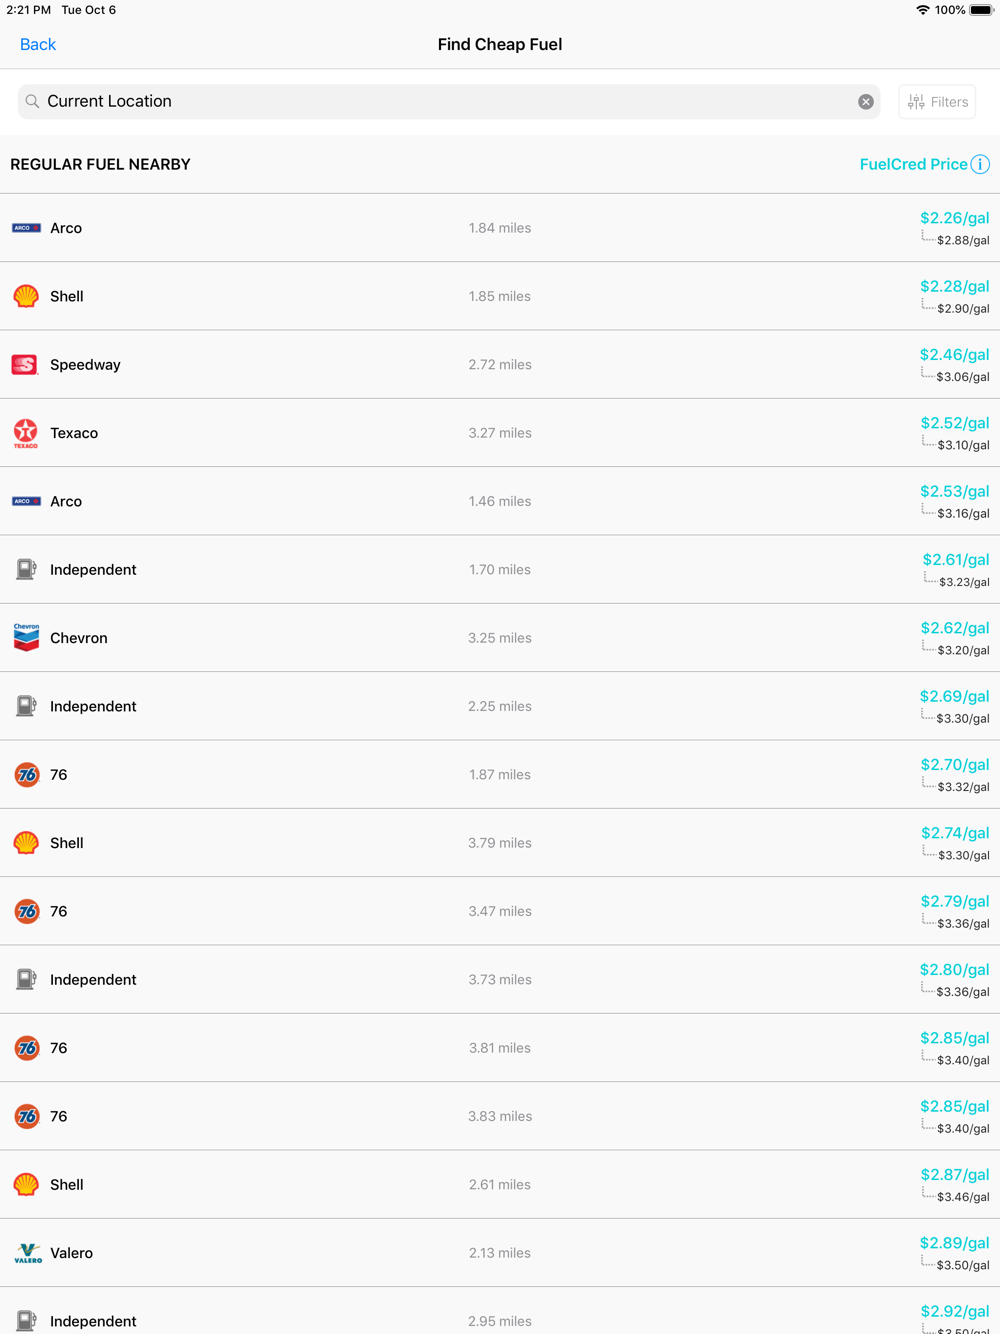Tap the Arco logo at 1.84 miles
1000x1334 pixels.
tap(26, 228)
